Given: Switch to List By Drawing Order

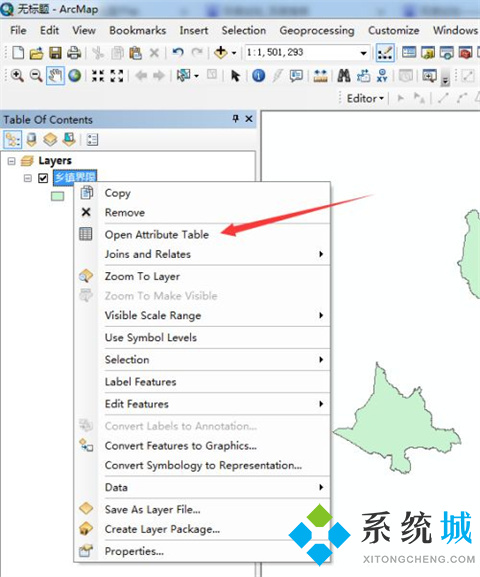Looking at the screenshot, I should click(13, 140).
